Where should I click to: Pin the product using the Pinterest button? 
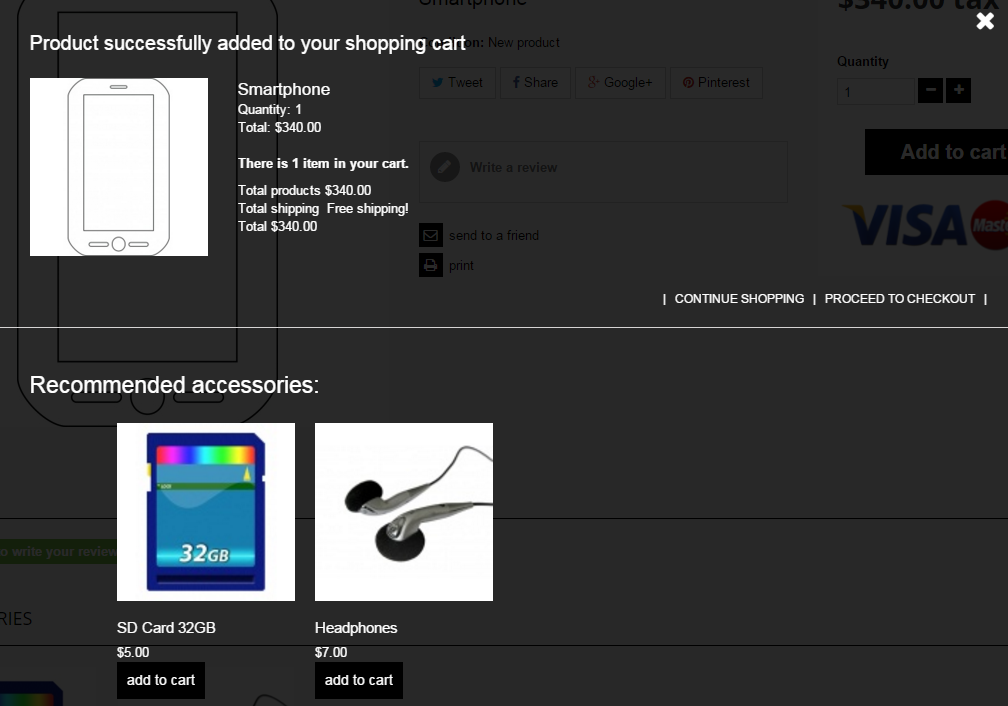pos(716,83)
